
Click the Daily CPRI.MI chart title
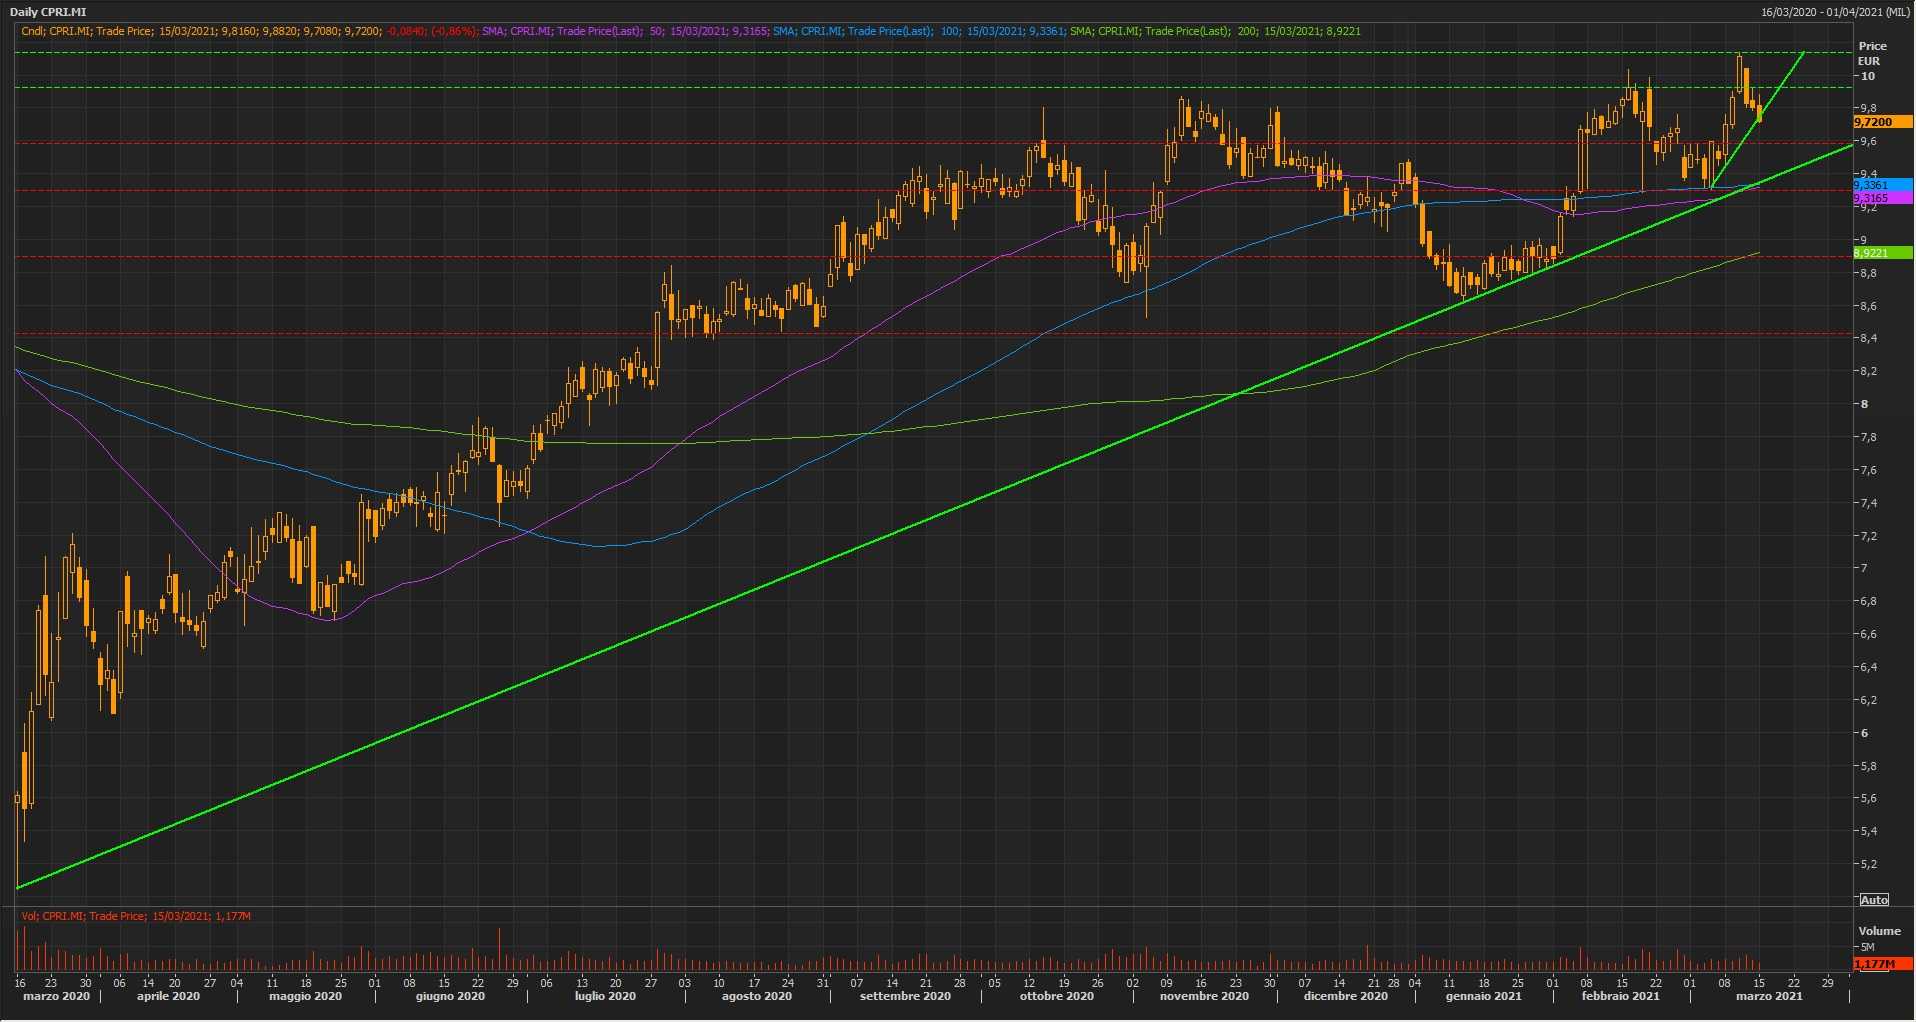48,12
